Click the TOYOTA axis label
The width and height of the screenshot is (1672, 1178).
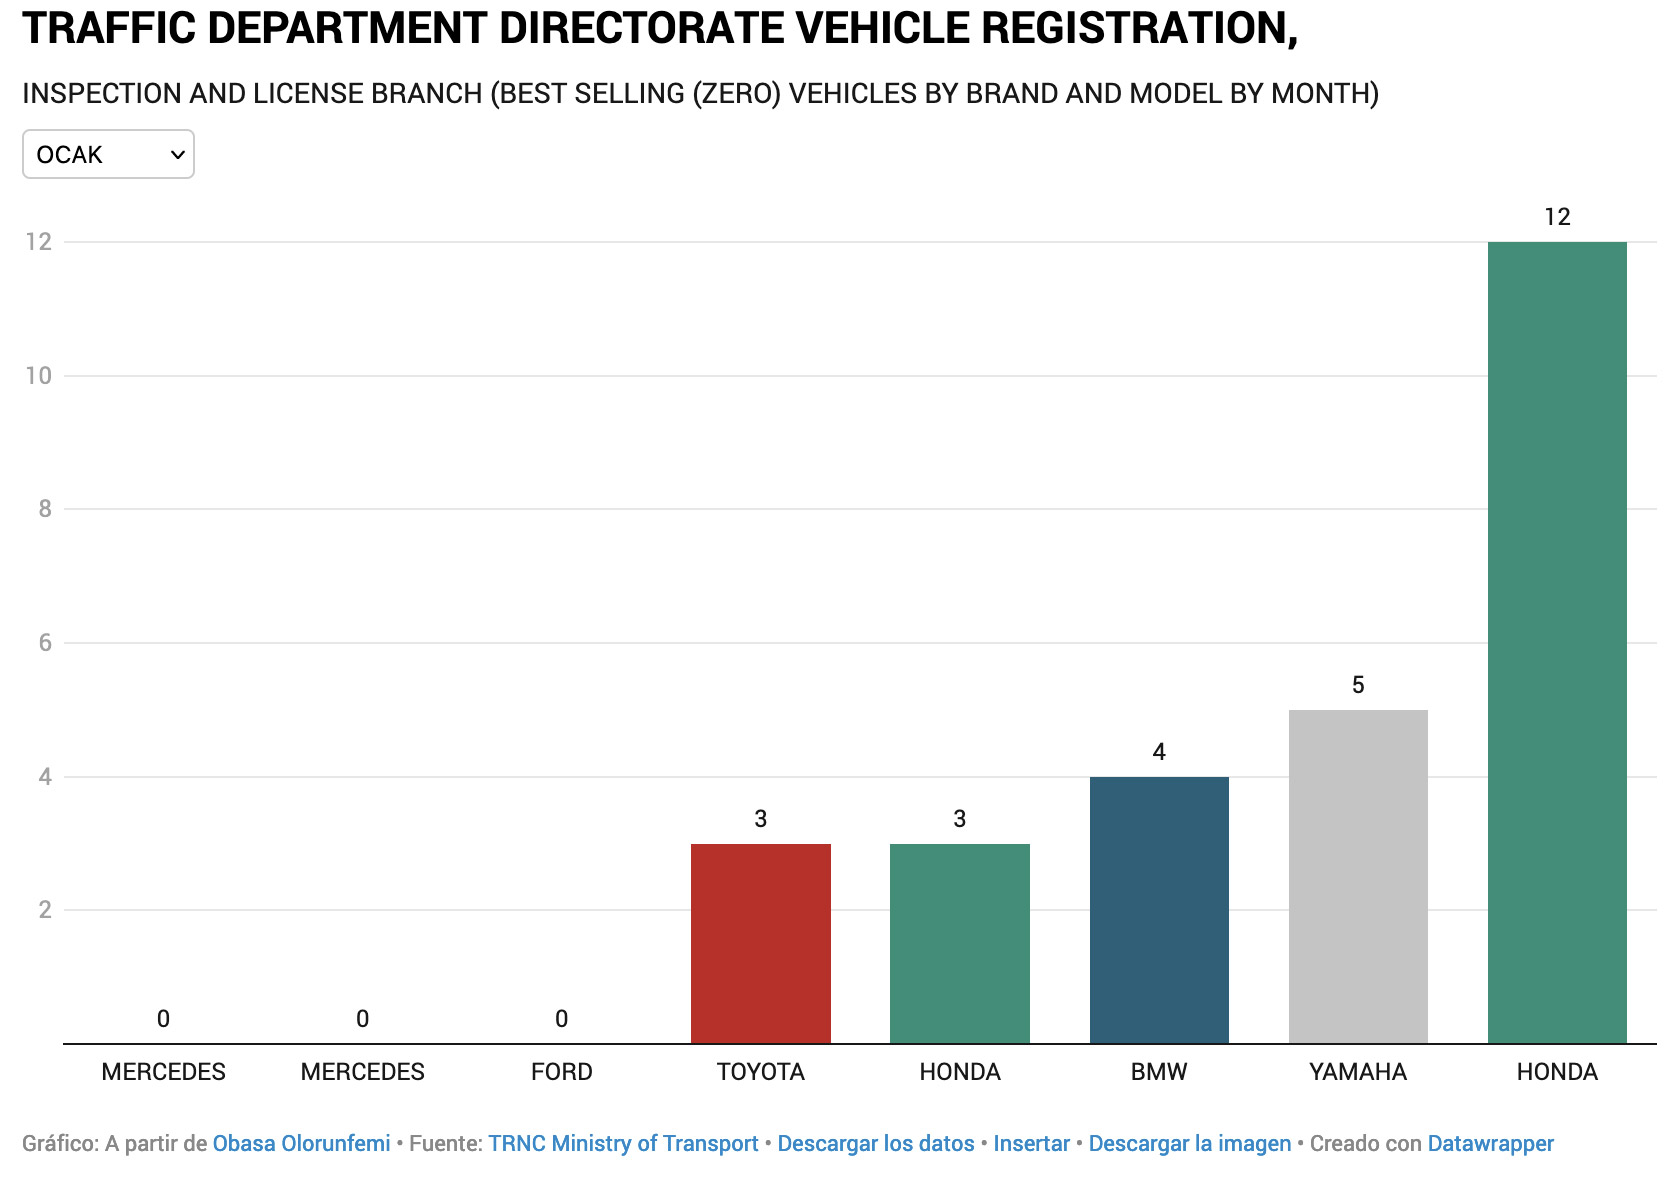761,1072
